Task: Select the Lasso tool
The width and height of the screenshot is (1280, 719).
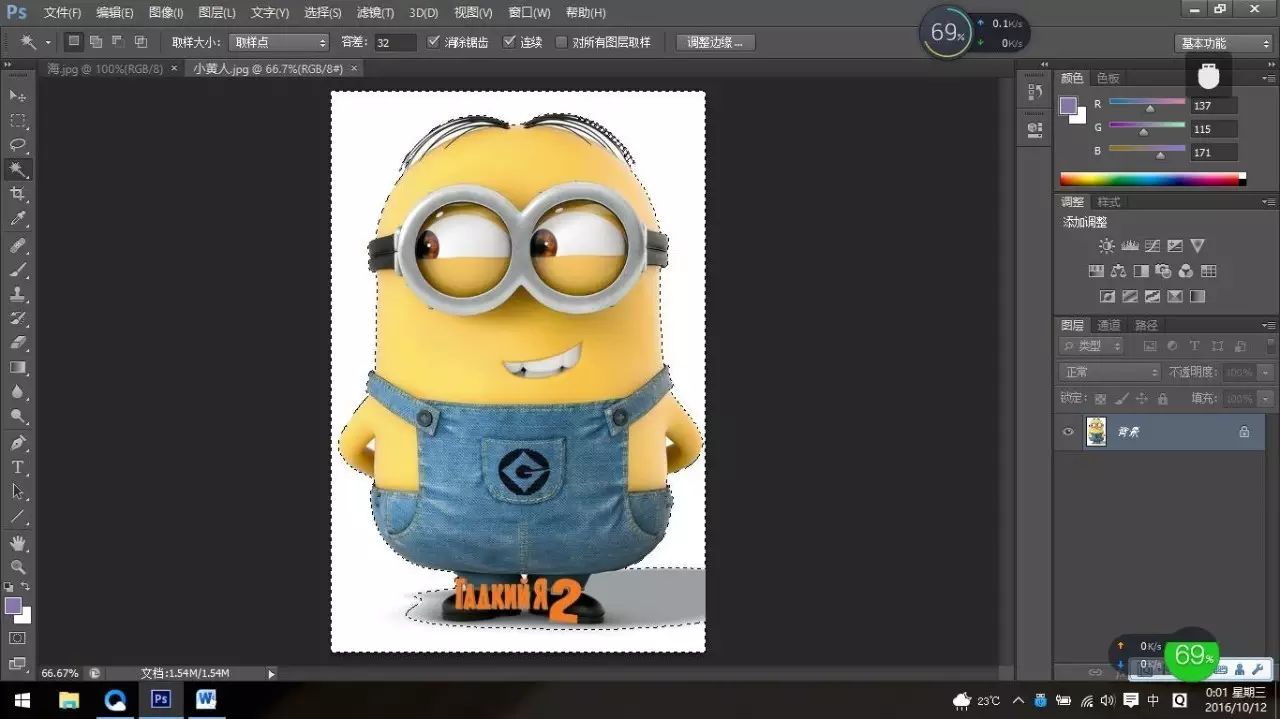Action: click(x=18, y=145)
